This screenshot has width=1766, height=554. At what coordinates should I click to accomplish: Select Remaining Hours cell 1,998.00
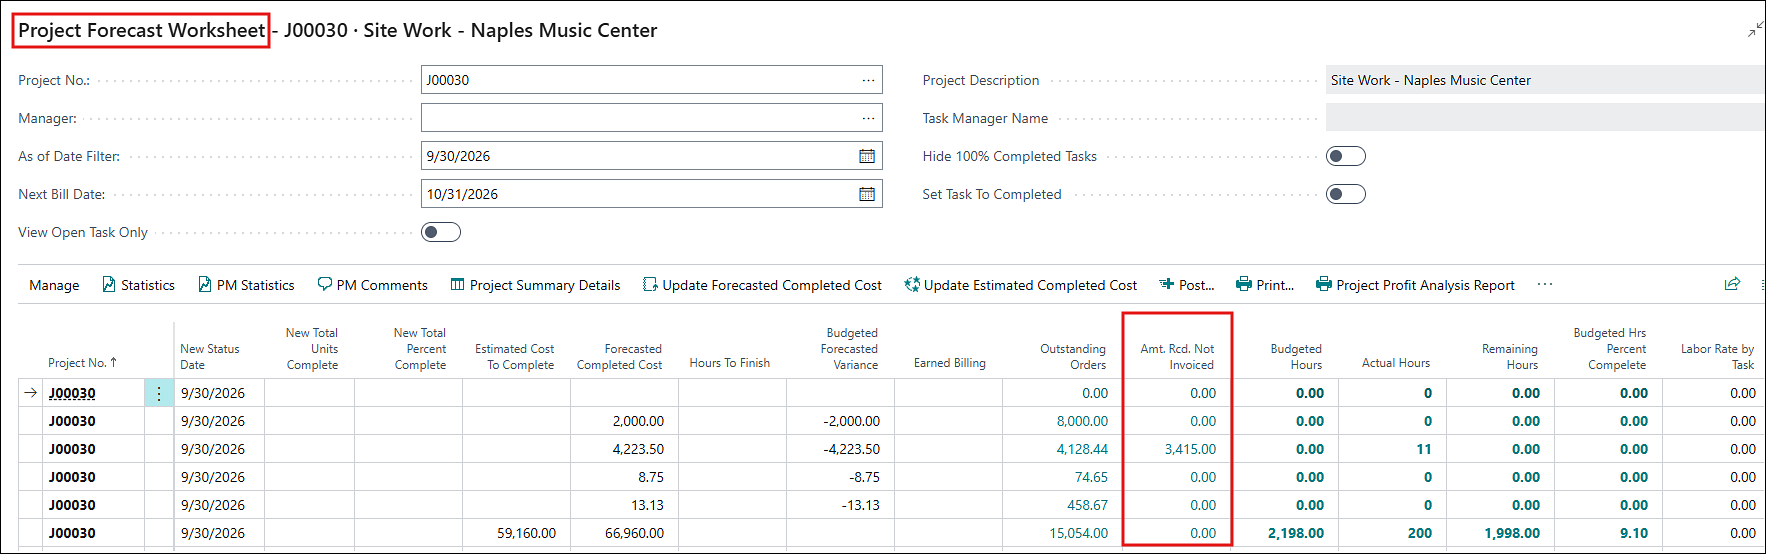point(1512,533)
